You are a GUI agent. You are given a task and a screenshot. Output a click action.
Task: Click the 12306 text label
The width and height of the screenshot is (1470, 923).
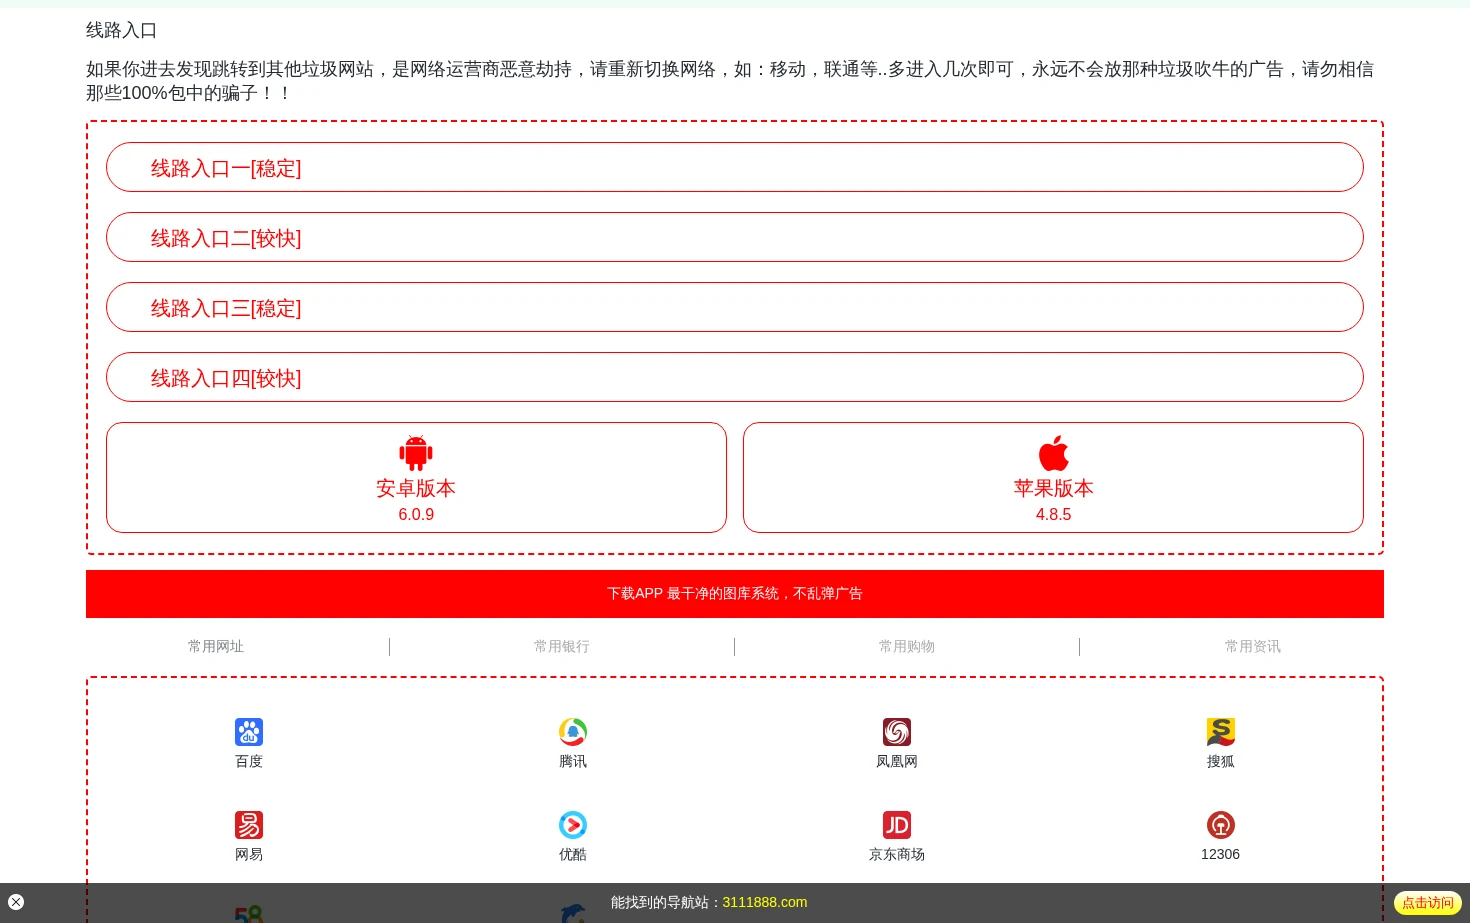[x=1221, y=855]
